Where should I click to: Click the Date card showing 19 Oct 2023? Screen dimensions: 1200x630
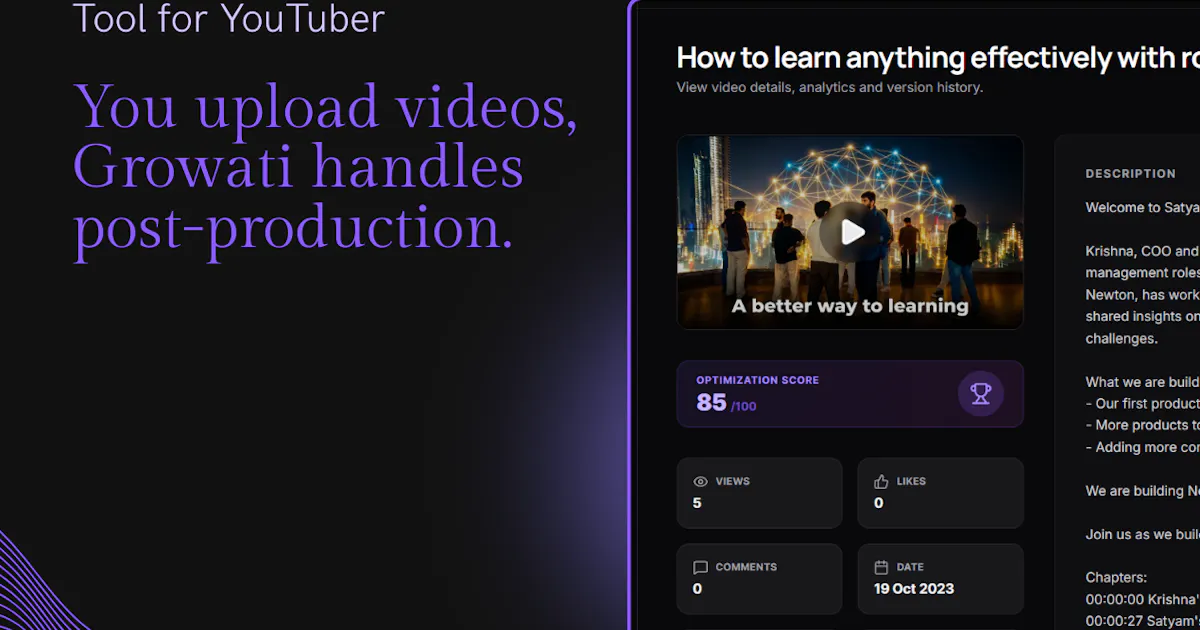pos(941,579)
